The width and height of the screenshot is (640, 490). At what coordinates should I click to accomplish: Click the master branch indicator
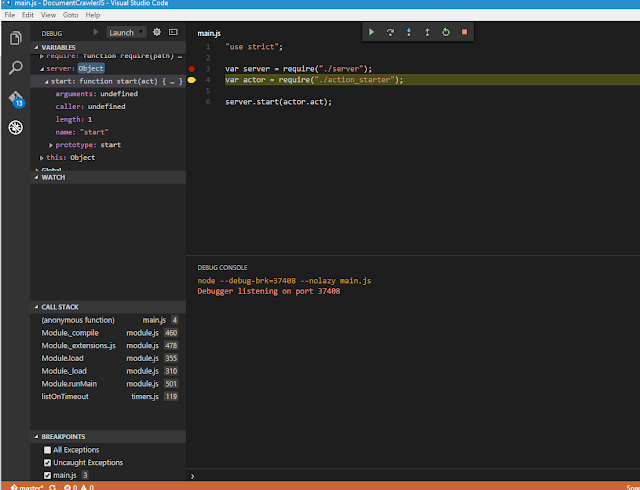27,487
